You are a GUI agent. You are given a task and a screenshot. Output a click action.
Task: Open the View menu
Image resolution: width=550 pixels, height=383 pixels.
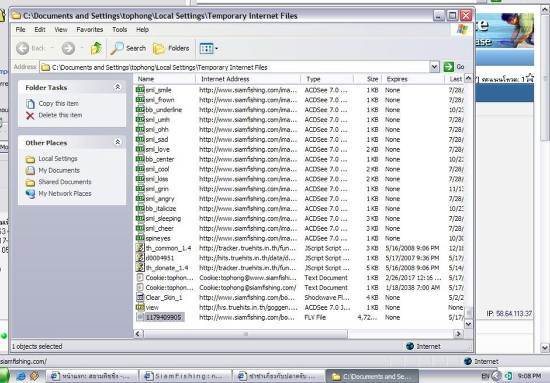(61, 29)
